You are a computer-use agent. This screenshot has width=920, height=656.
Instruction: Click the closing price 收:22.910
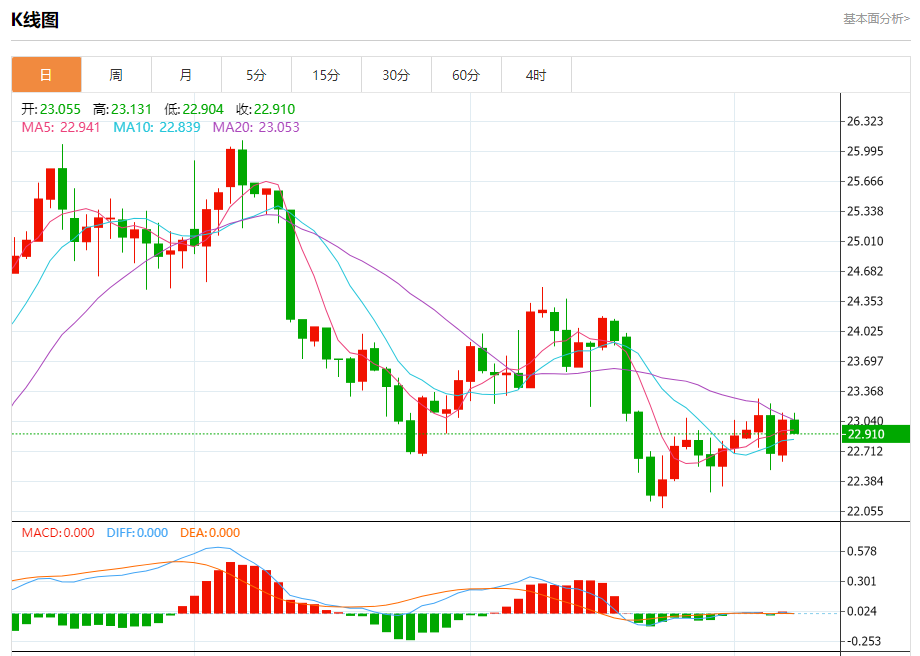(265, 109)
